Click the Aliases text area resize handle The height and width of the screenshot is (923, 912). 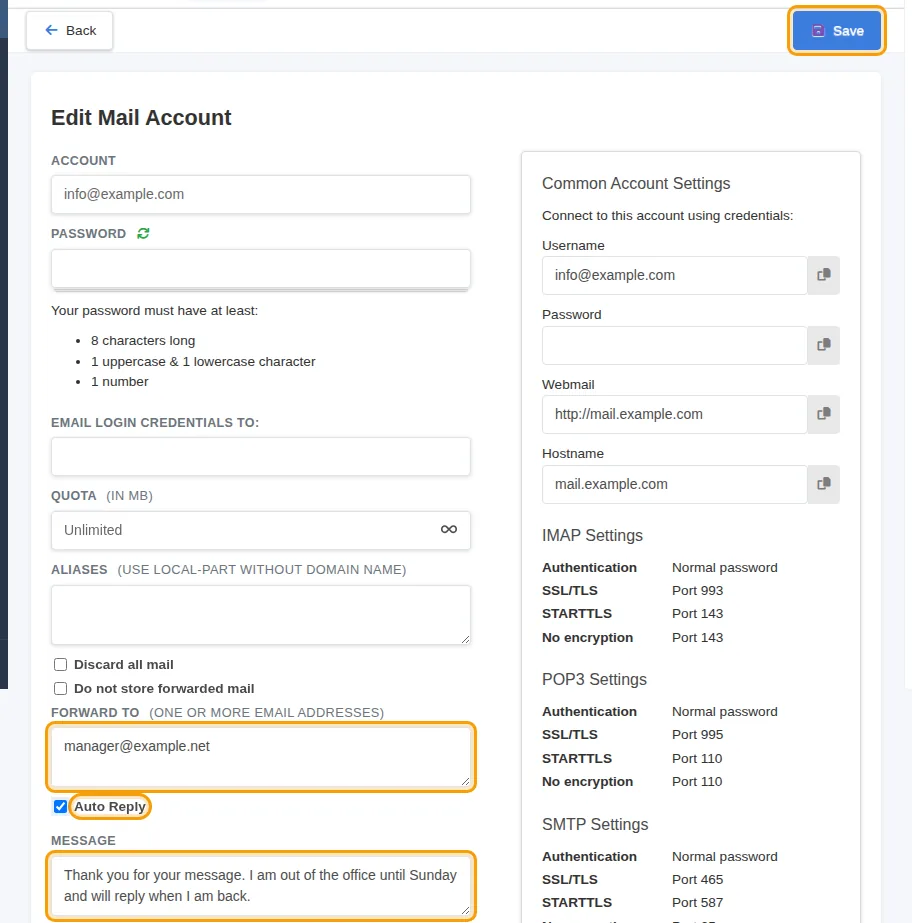click(x=465, y=639)
